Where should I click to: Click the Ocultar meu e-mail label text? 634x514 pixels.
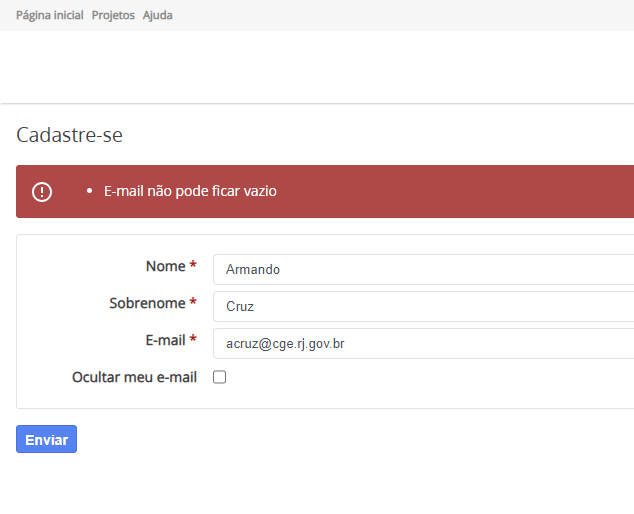[x=134, y=377]
